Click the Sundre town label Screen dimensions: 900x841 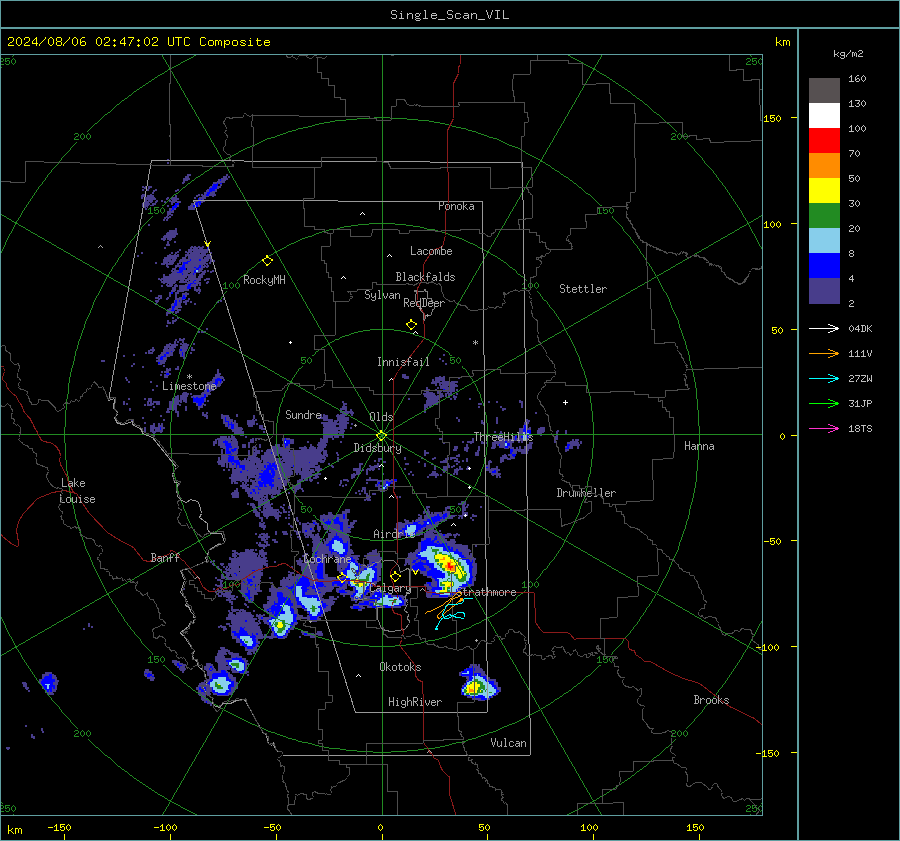coord(303,414)
